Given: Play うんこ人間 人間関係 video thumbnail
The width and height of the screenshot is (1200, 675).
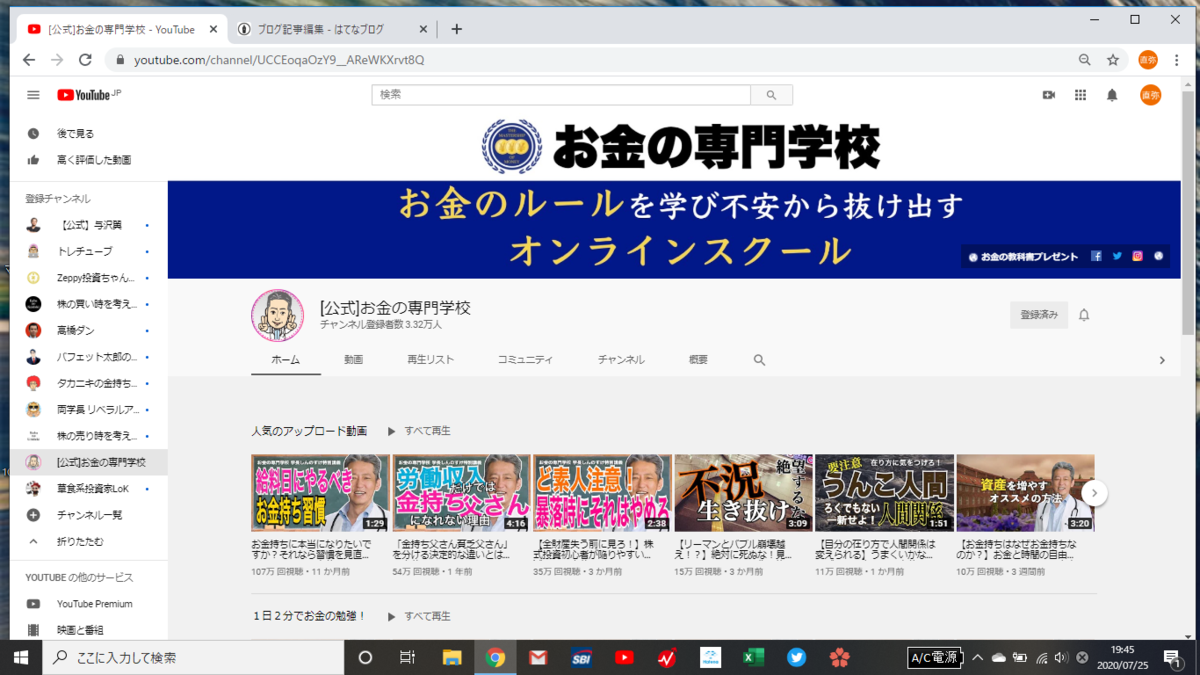Looking at the screenshot, I should coord(884,492).
